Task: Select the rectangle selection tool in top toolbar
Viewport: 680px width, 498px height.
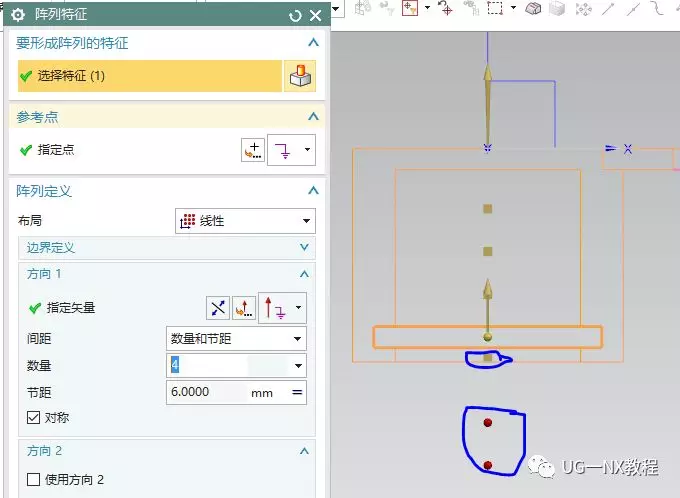Action: (495, 8)
